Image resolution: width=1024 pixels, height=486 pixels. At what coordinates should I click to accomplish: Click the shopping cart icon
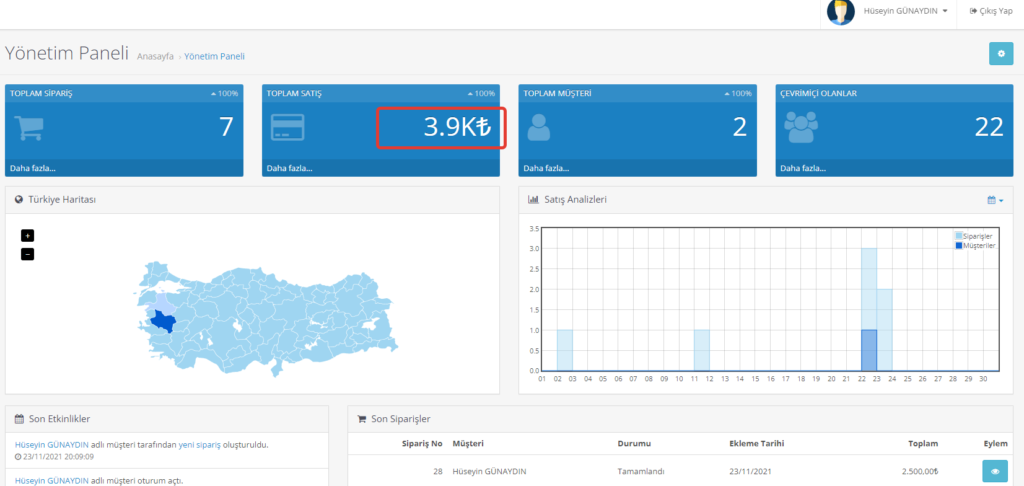(x=31, y=128)
